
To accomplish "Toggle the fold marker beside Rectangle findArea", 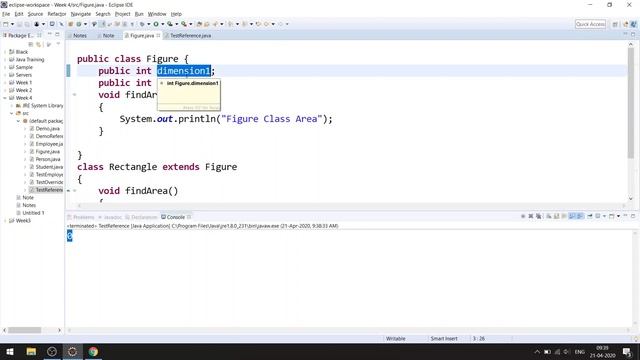I will click(74, 191).
